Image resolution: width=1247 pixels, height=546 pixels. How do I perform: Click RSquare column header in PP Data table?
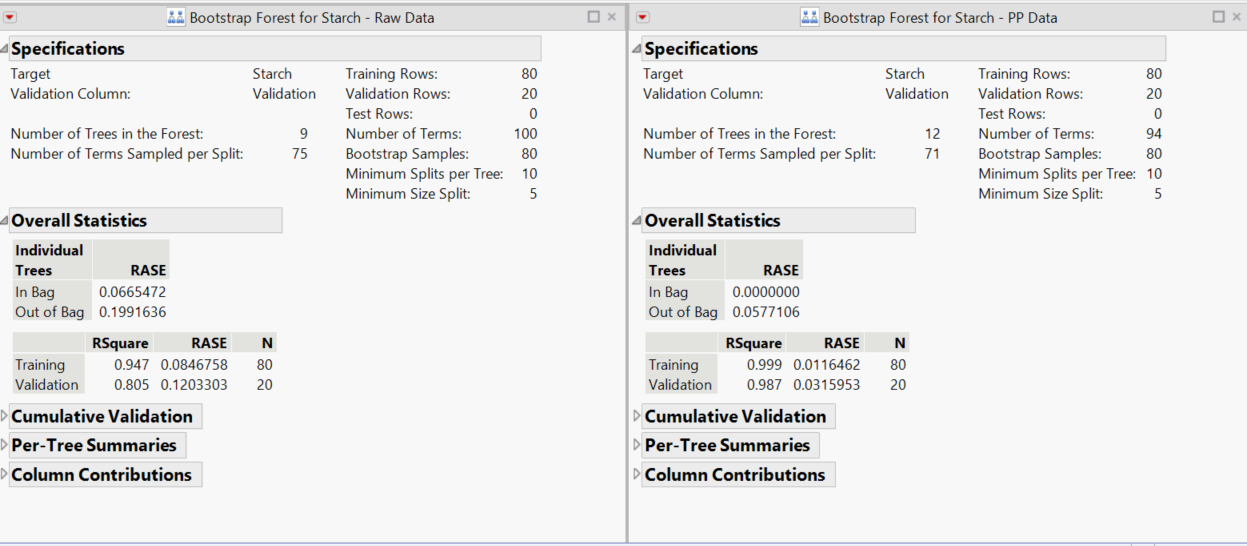(754, 343)
